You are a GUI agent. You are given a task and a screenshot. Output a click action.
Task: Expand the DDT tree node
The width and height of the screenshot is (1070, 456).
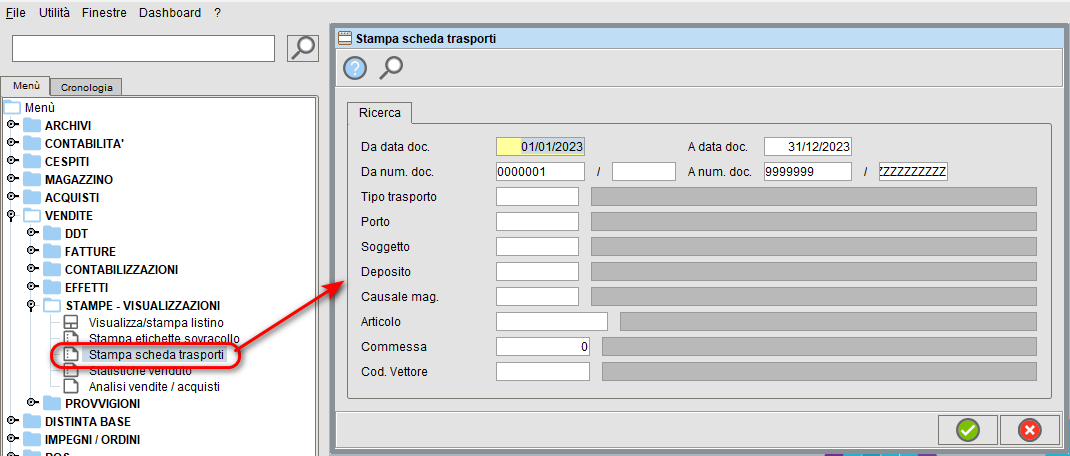pos(32,233)
